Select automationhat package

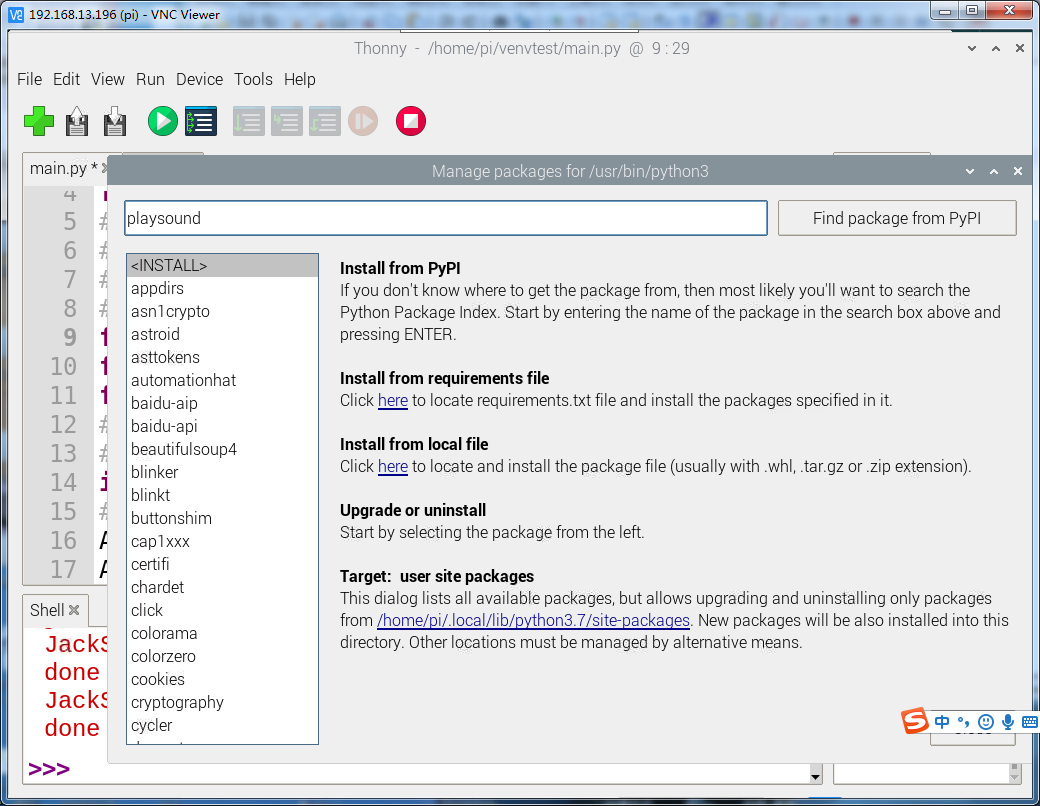coord(222,380)
